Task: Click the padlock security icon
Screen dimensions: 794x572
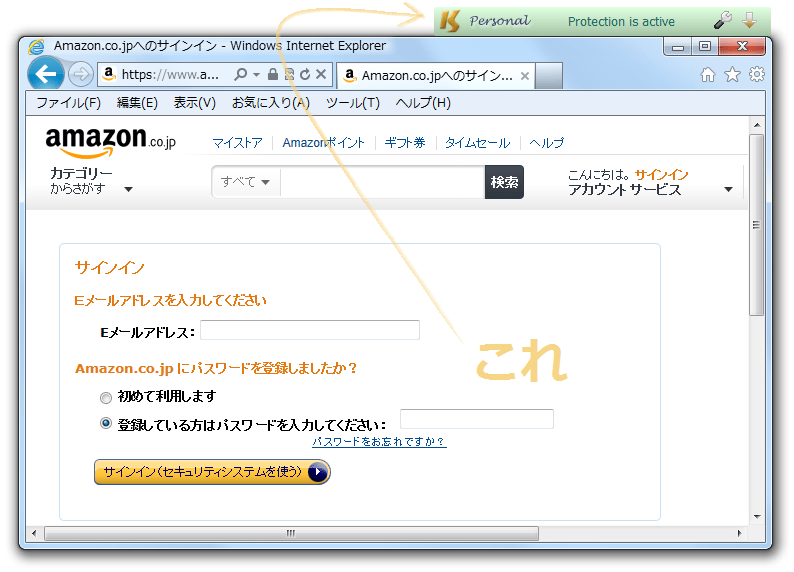Action: tap(272, 74)
